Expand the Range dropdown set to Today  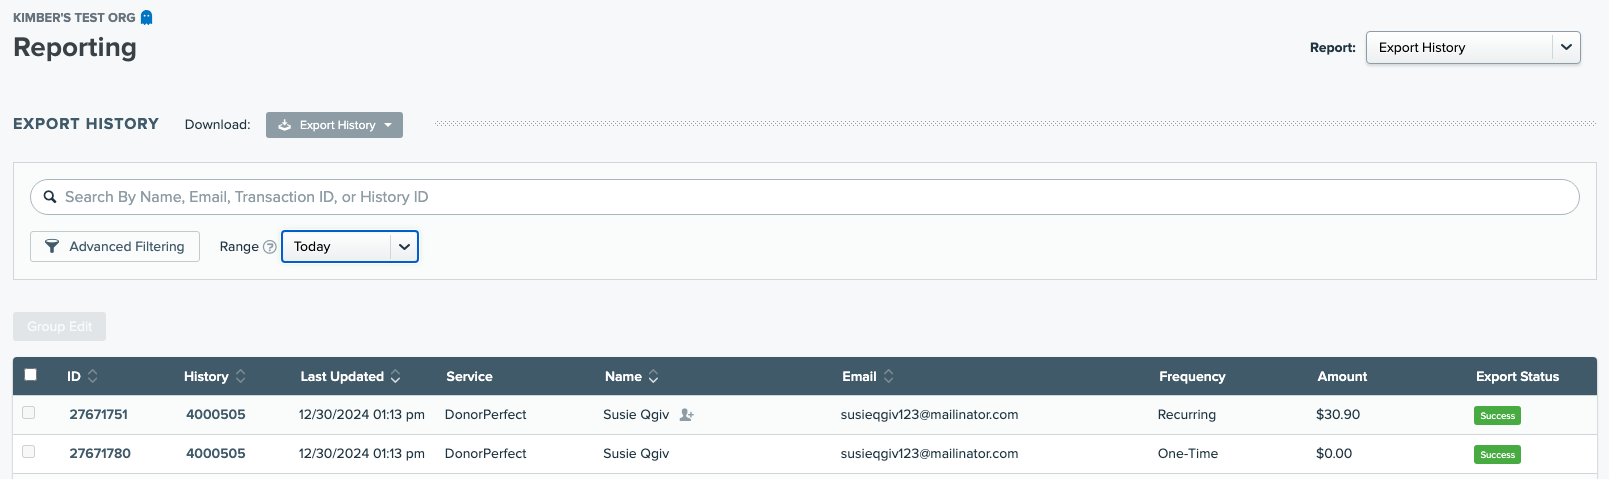tap(349, 246)
